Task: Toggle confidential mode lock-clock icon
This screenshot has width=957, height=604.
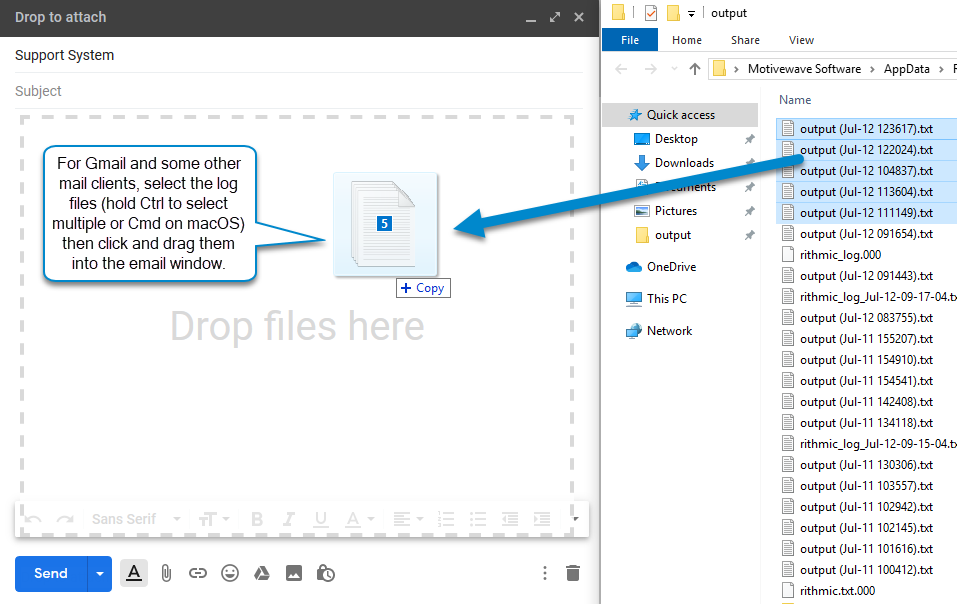Action: 325,573
